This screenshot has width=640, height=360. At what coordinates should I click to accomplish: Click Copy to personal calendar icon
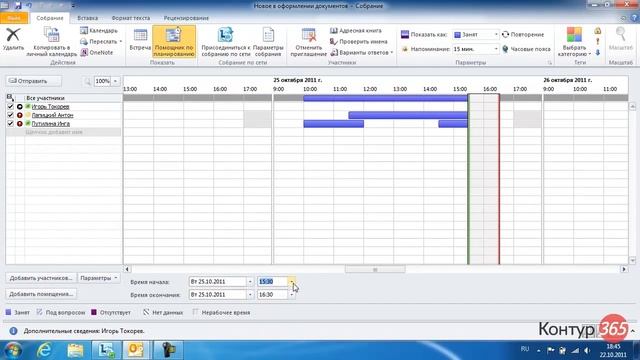click(52, 35)
